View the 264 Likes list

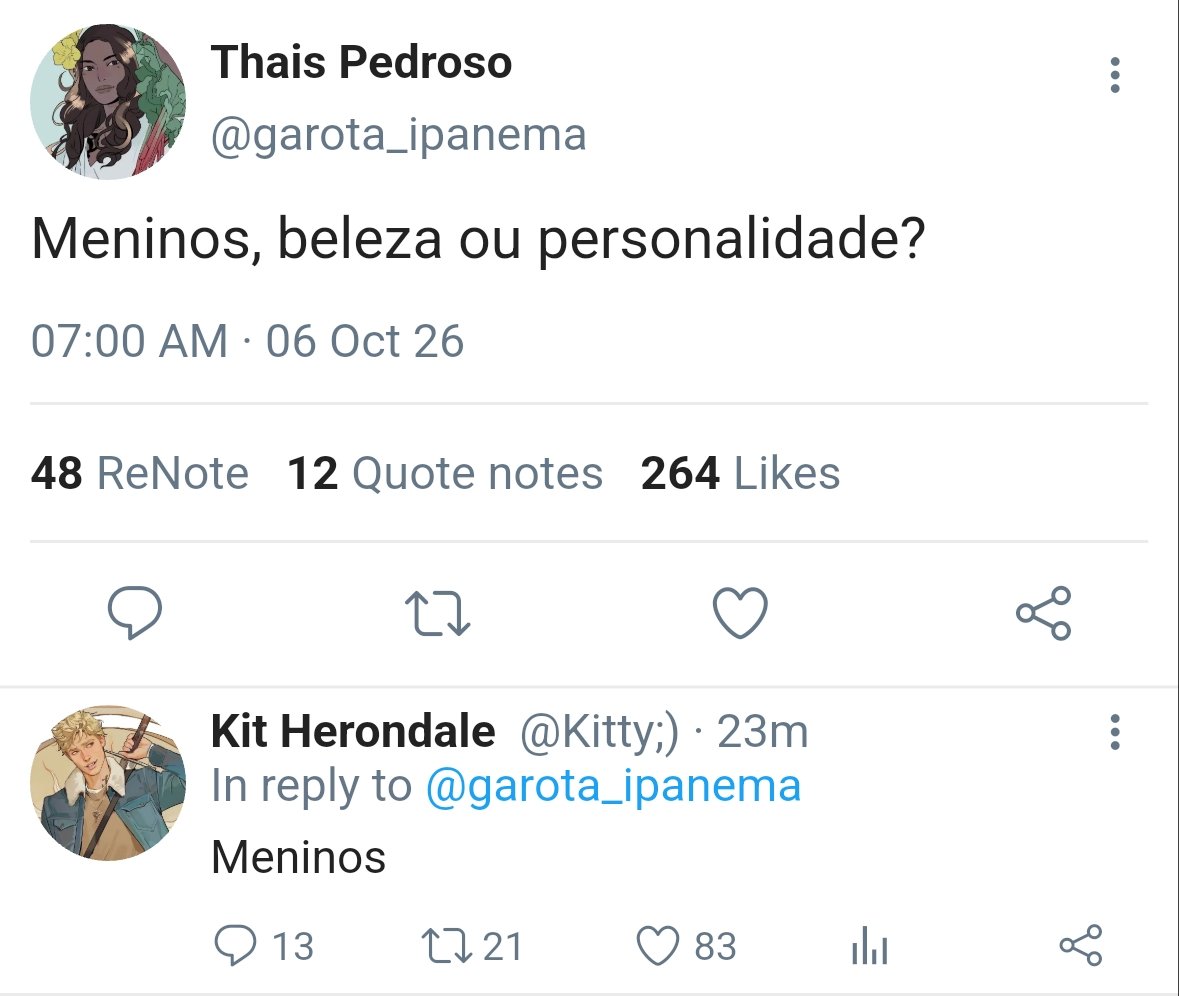pyautogui.click(x=741, y=474)
